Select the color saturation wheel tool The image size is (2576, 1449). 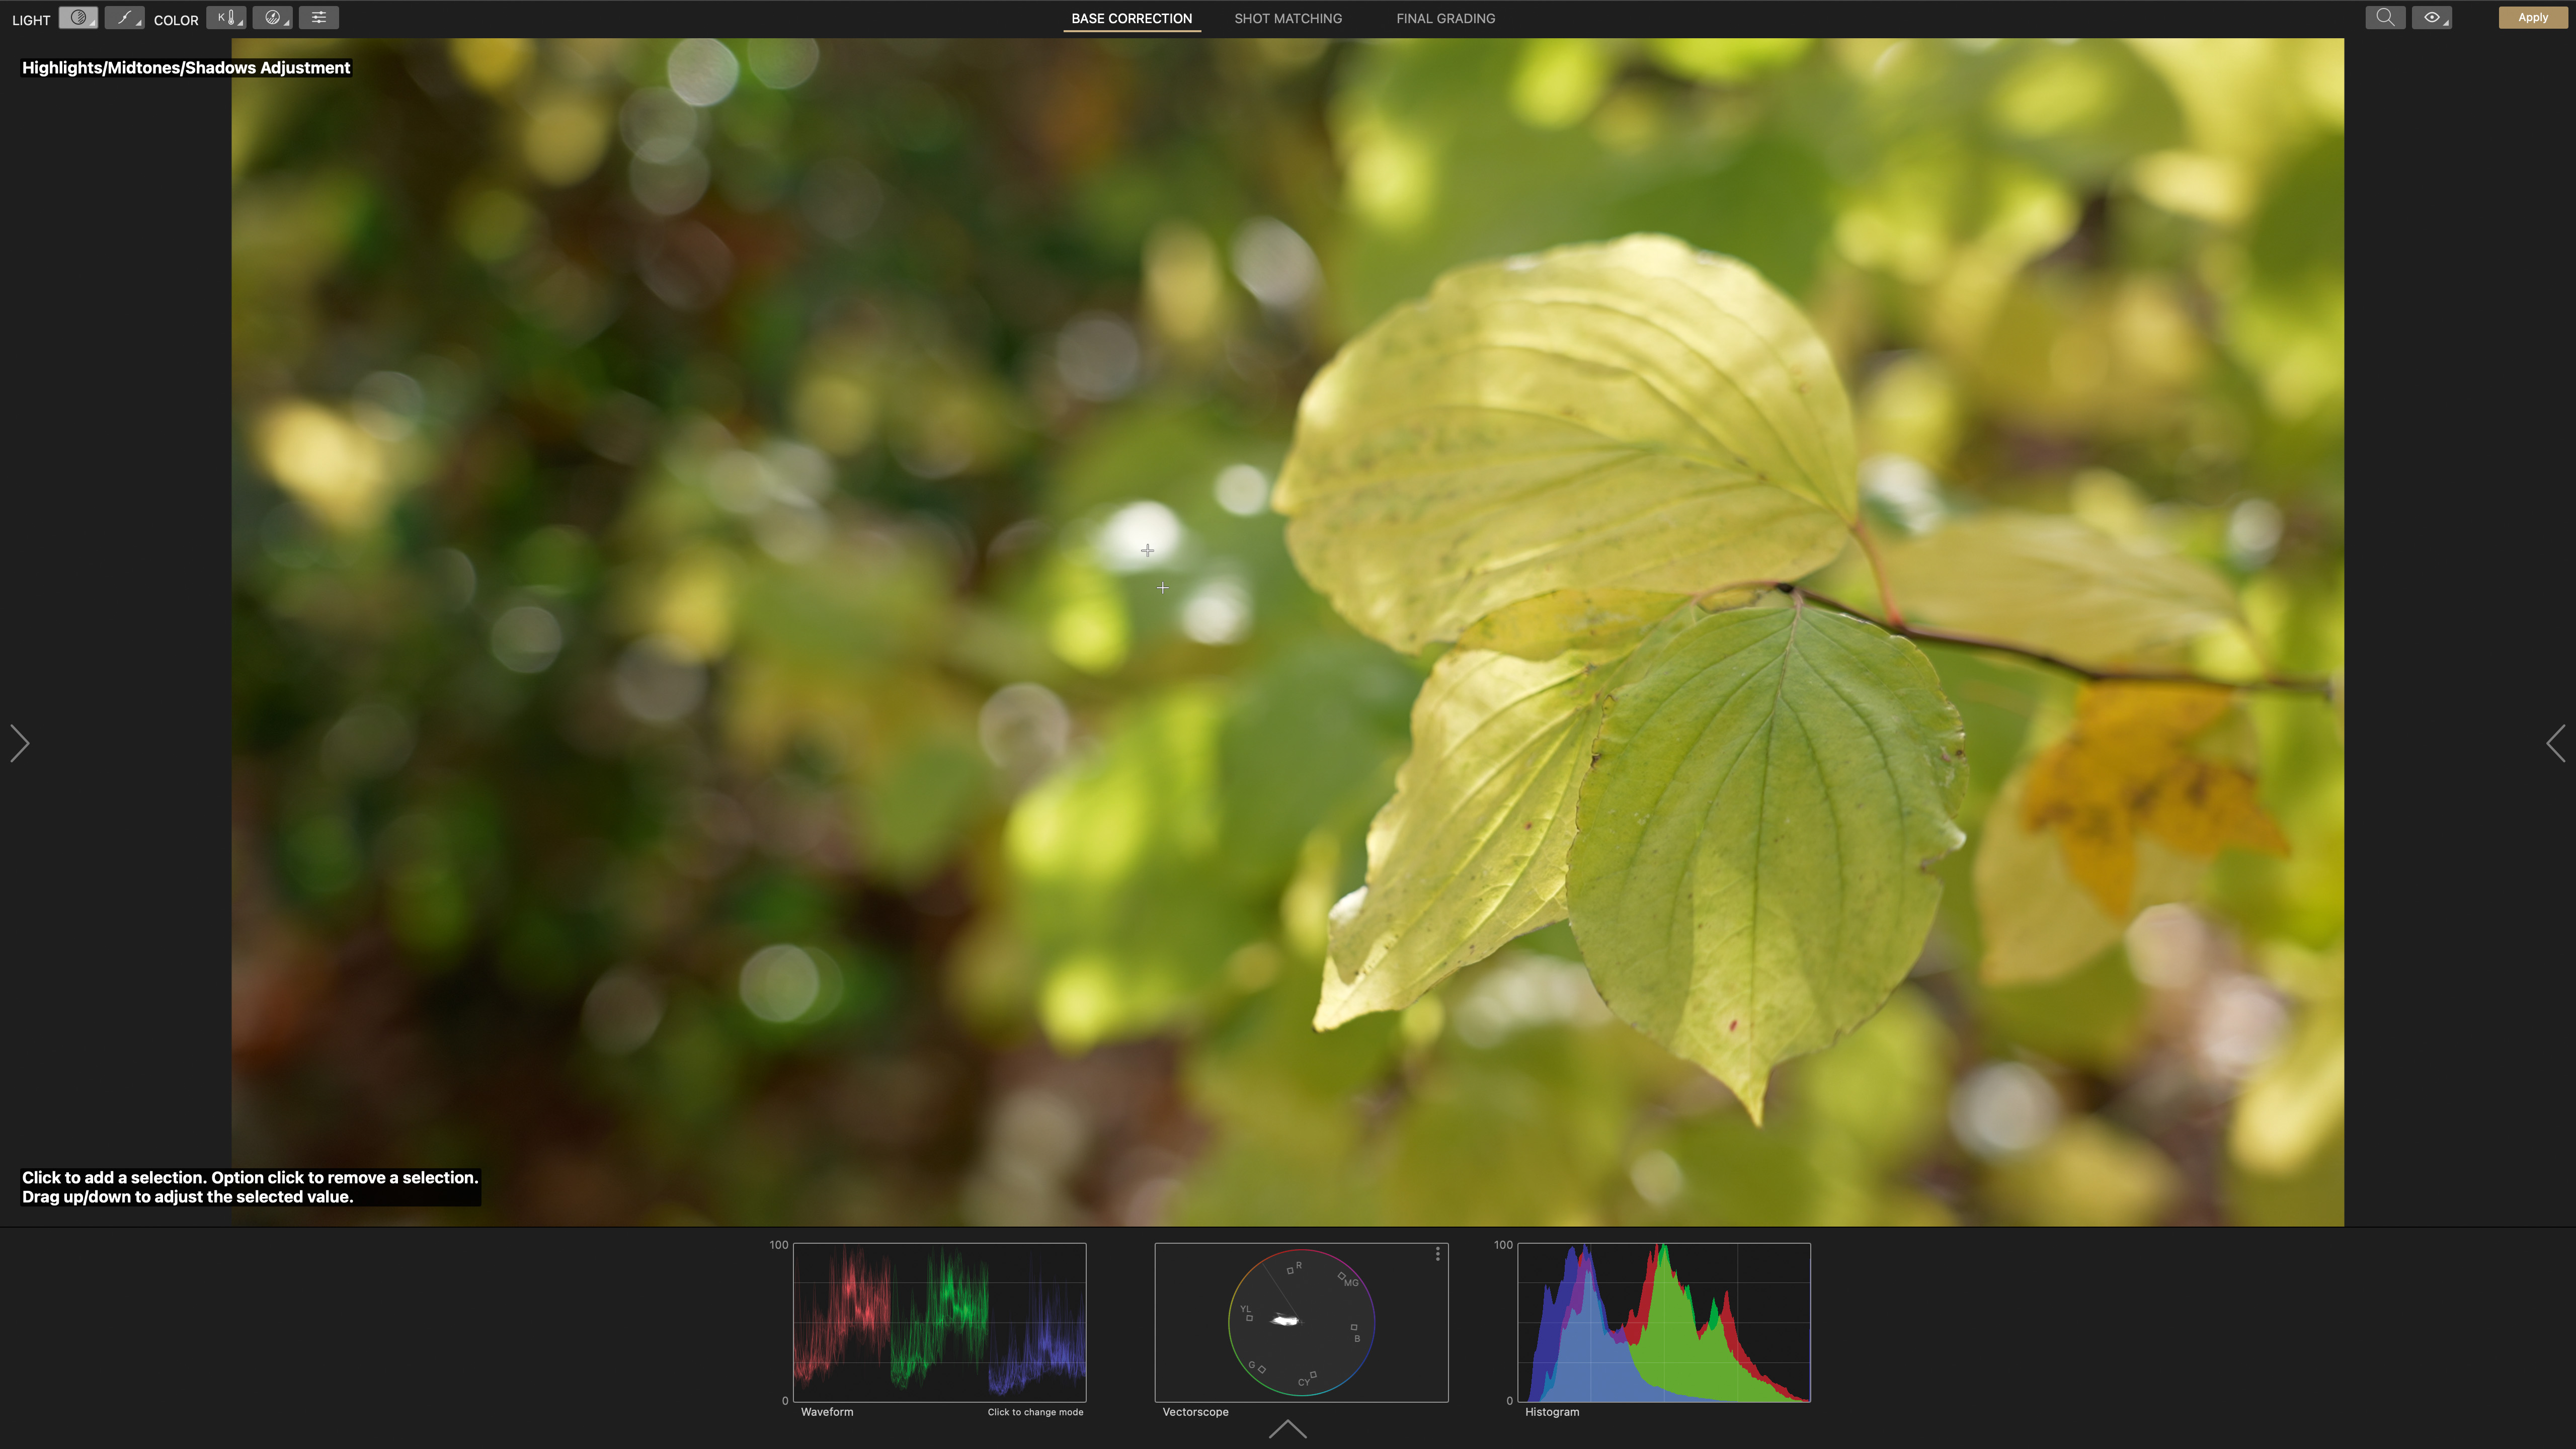[x=272, y=18]
